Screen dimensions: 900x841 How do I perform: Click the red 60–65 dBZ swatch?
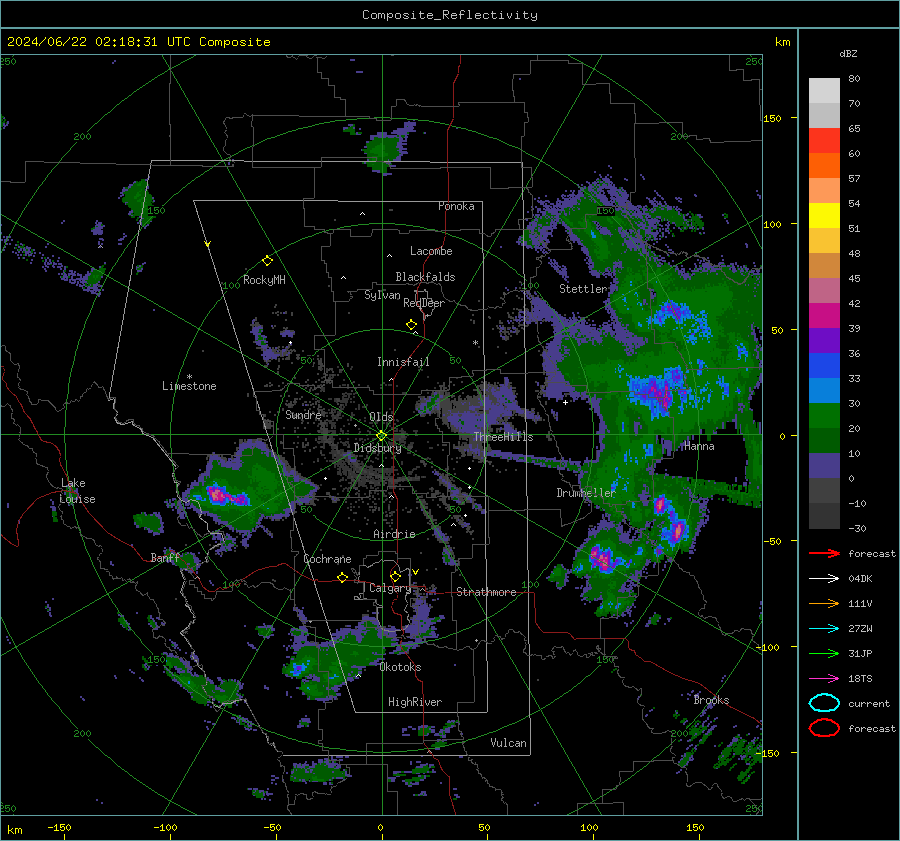pos(824,141)
